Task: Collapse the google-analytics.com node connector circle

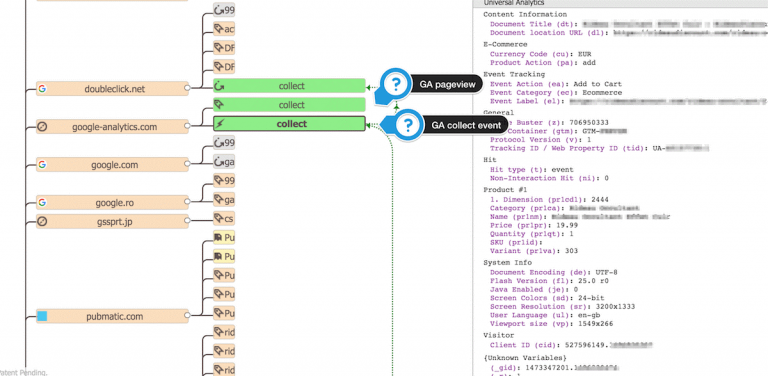Action: click(x=187, y=126)
